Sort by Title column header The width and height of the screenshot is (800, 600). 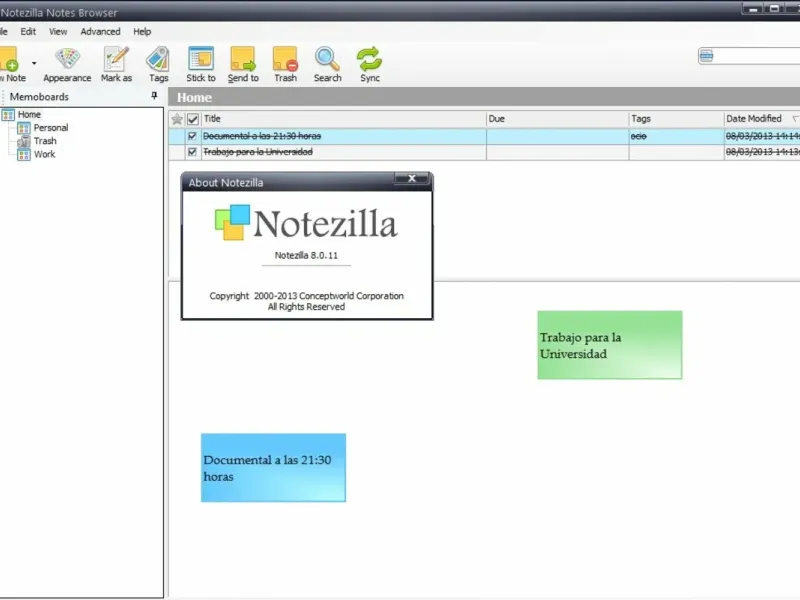[x=343, y=119]
